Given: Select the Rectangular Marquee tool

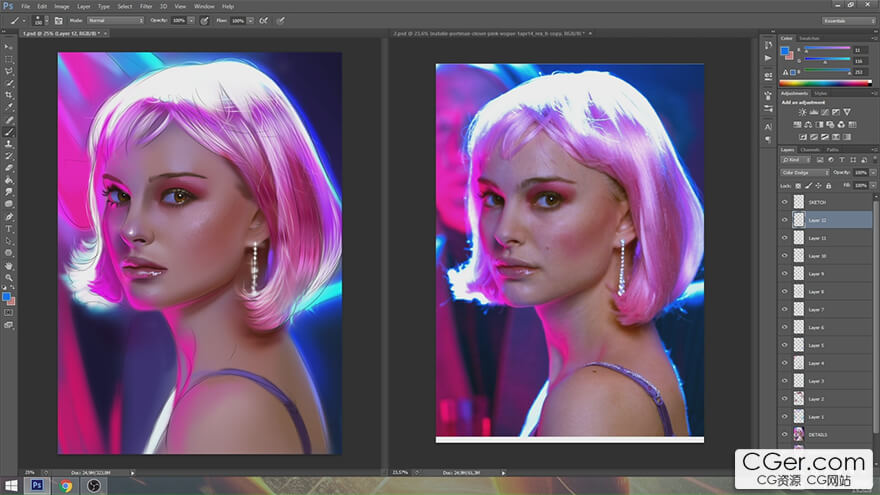Looking at the screenshot, I should [x=8, y=59].
